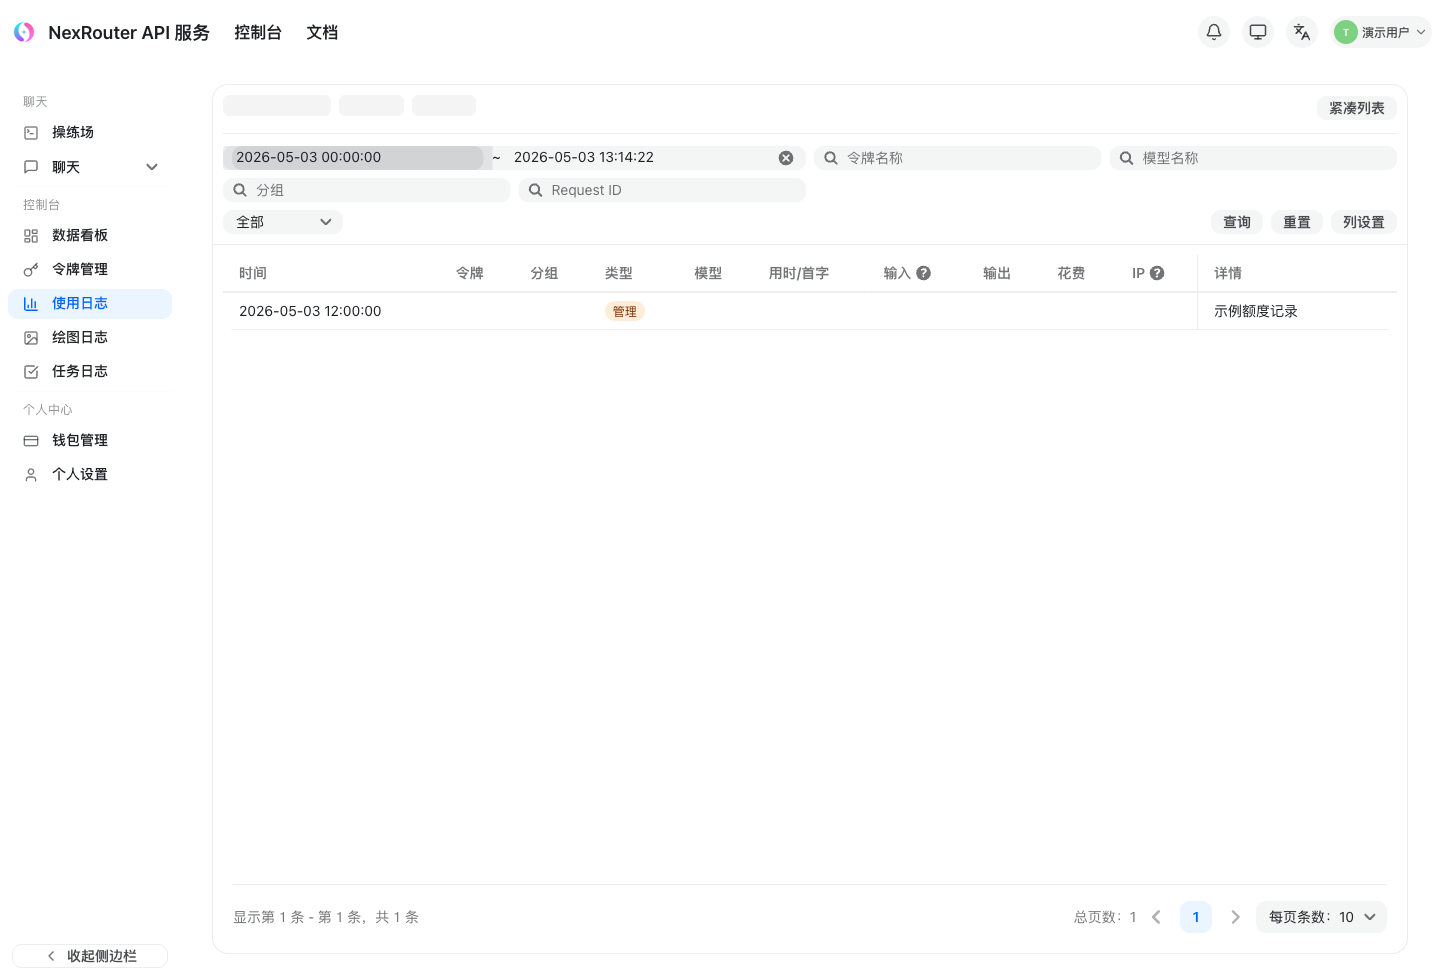Go to 令牌管理 in the sidebar
The width and height of the screenshot is (1440, 980).
(90, 269)
